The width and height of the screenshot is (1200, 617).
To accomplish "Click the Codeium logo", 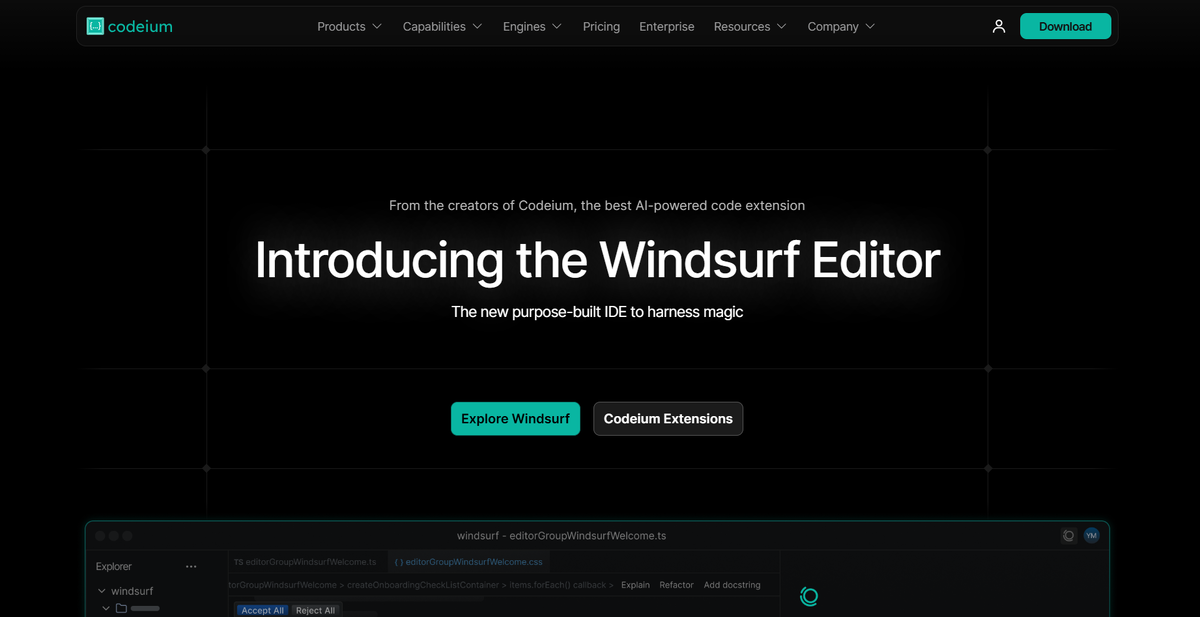I will click(x=129, y=27).
